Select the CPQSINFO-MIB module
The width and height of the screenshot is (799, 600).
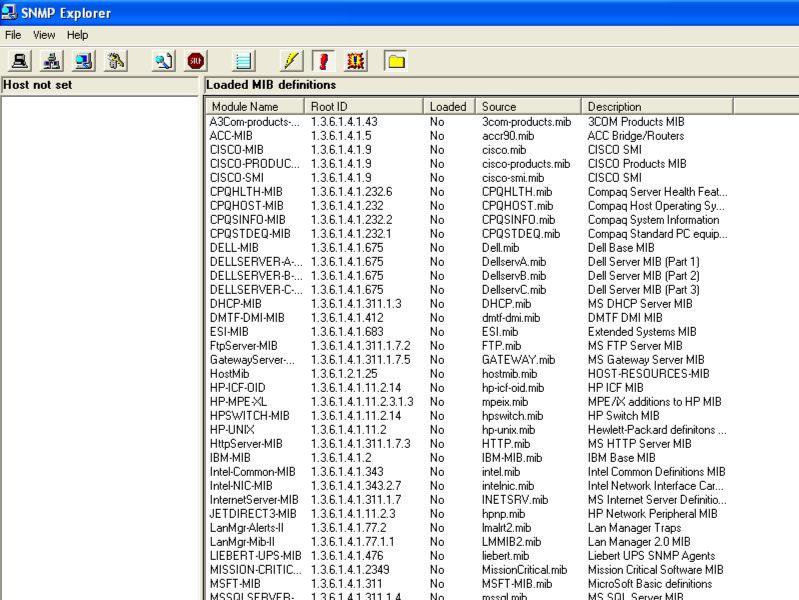pos(247,220)
